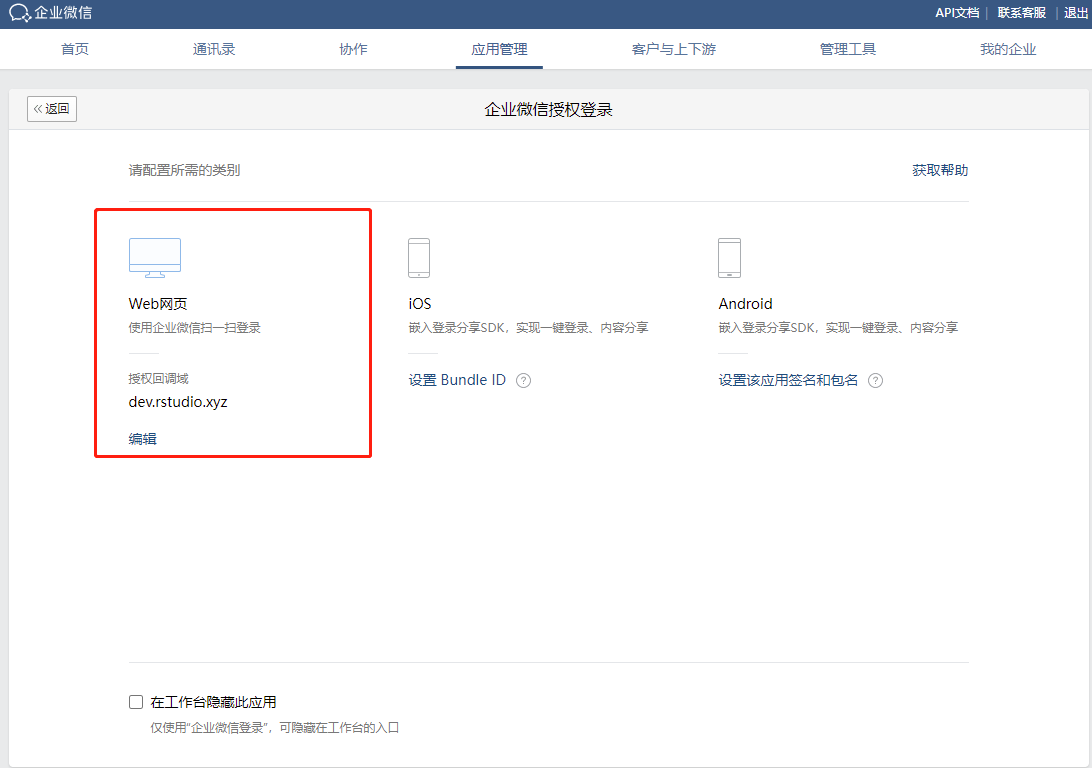This screenshot has height=768, width=1092.
Task: Click the 设置 Bundle ID link
Action: point(457,380)
